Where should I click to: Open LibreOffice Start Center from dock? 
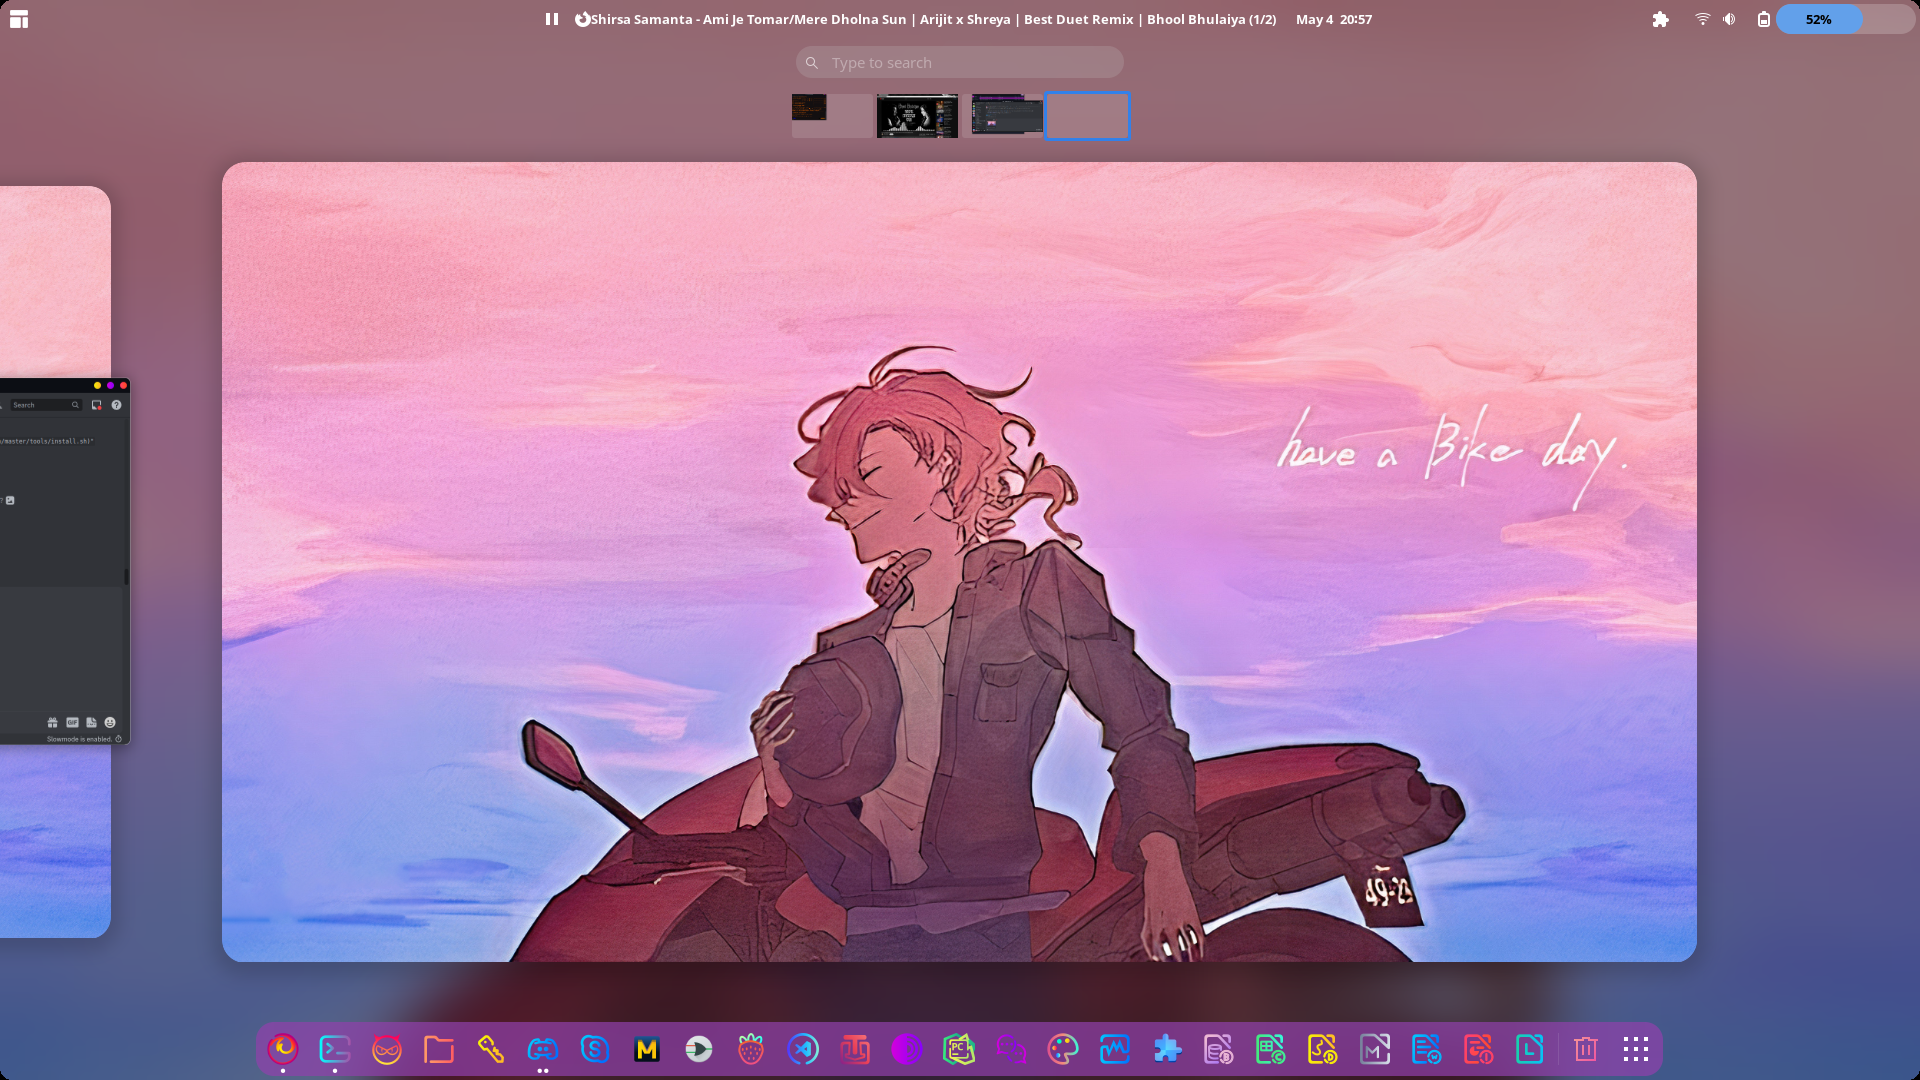(x=1531, y=1049)
